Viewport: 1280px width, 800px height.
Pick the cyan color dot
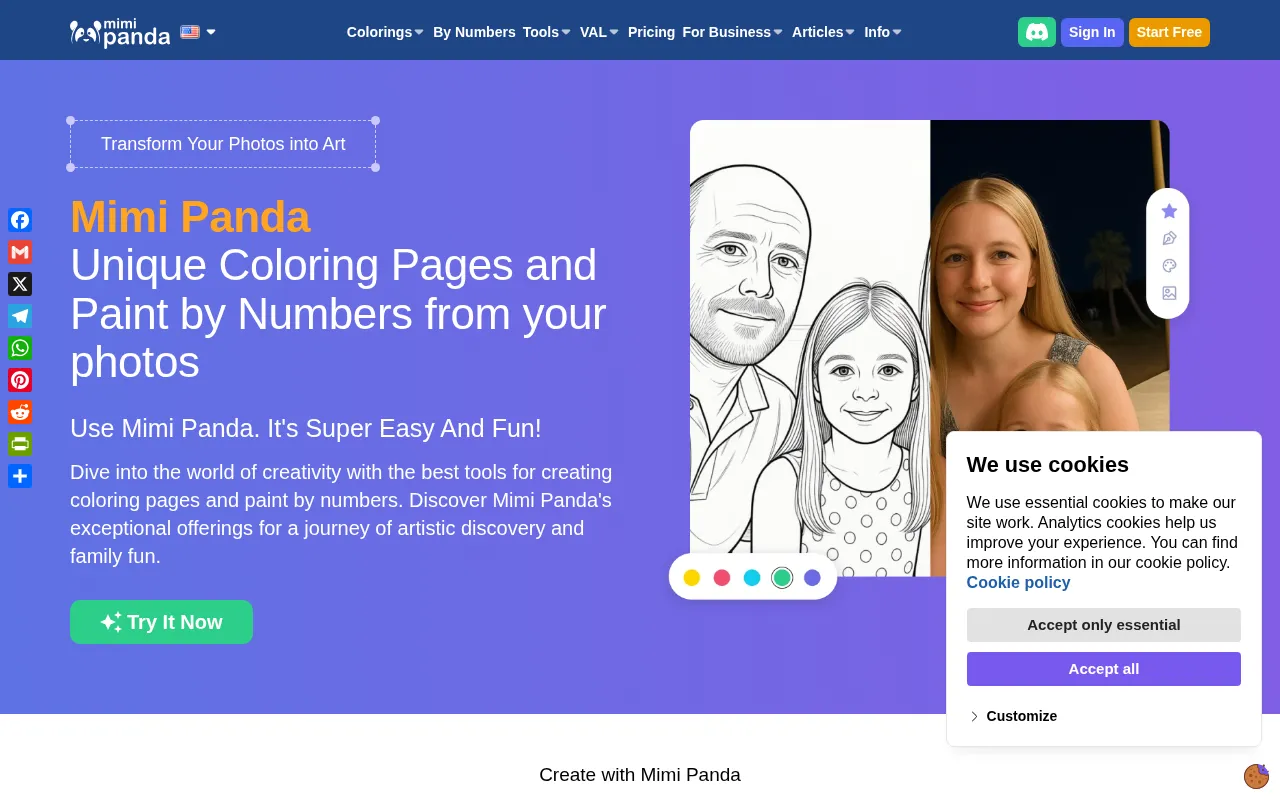coord(752,577)
